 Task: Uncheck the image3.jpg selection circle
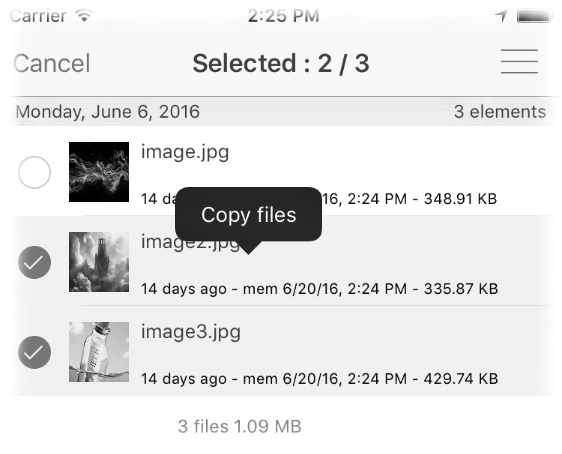point(34,352)
